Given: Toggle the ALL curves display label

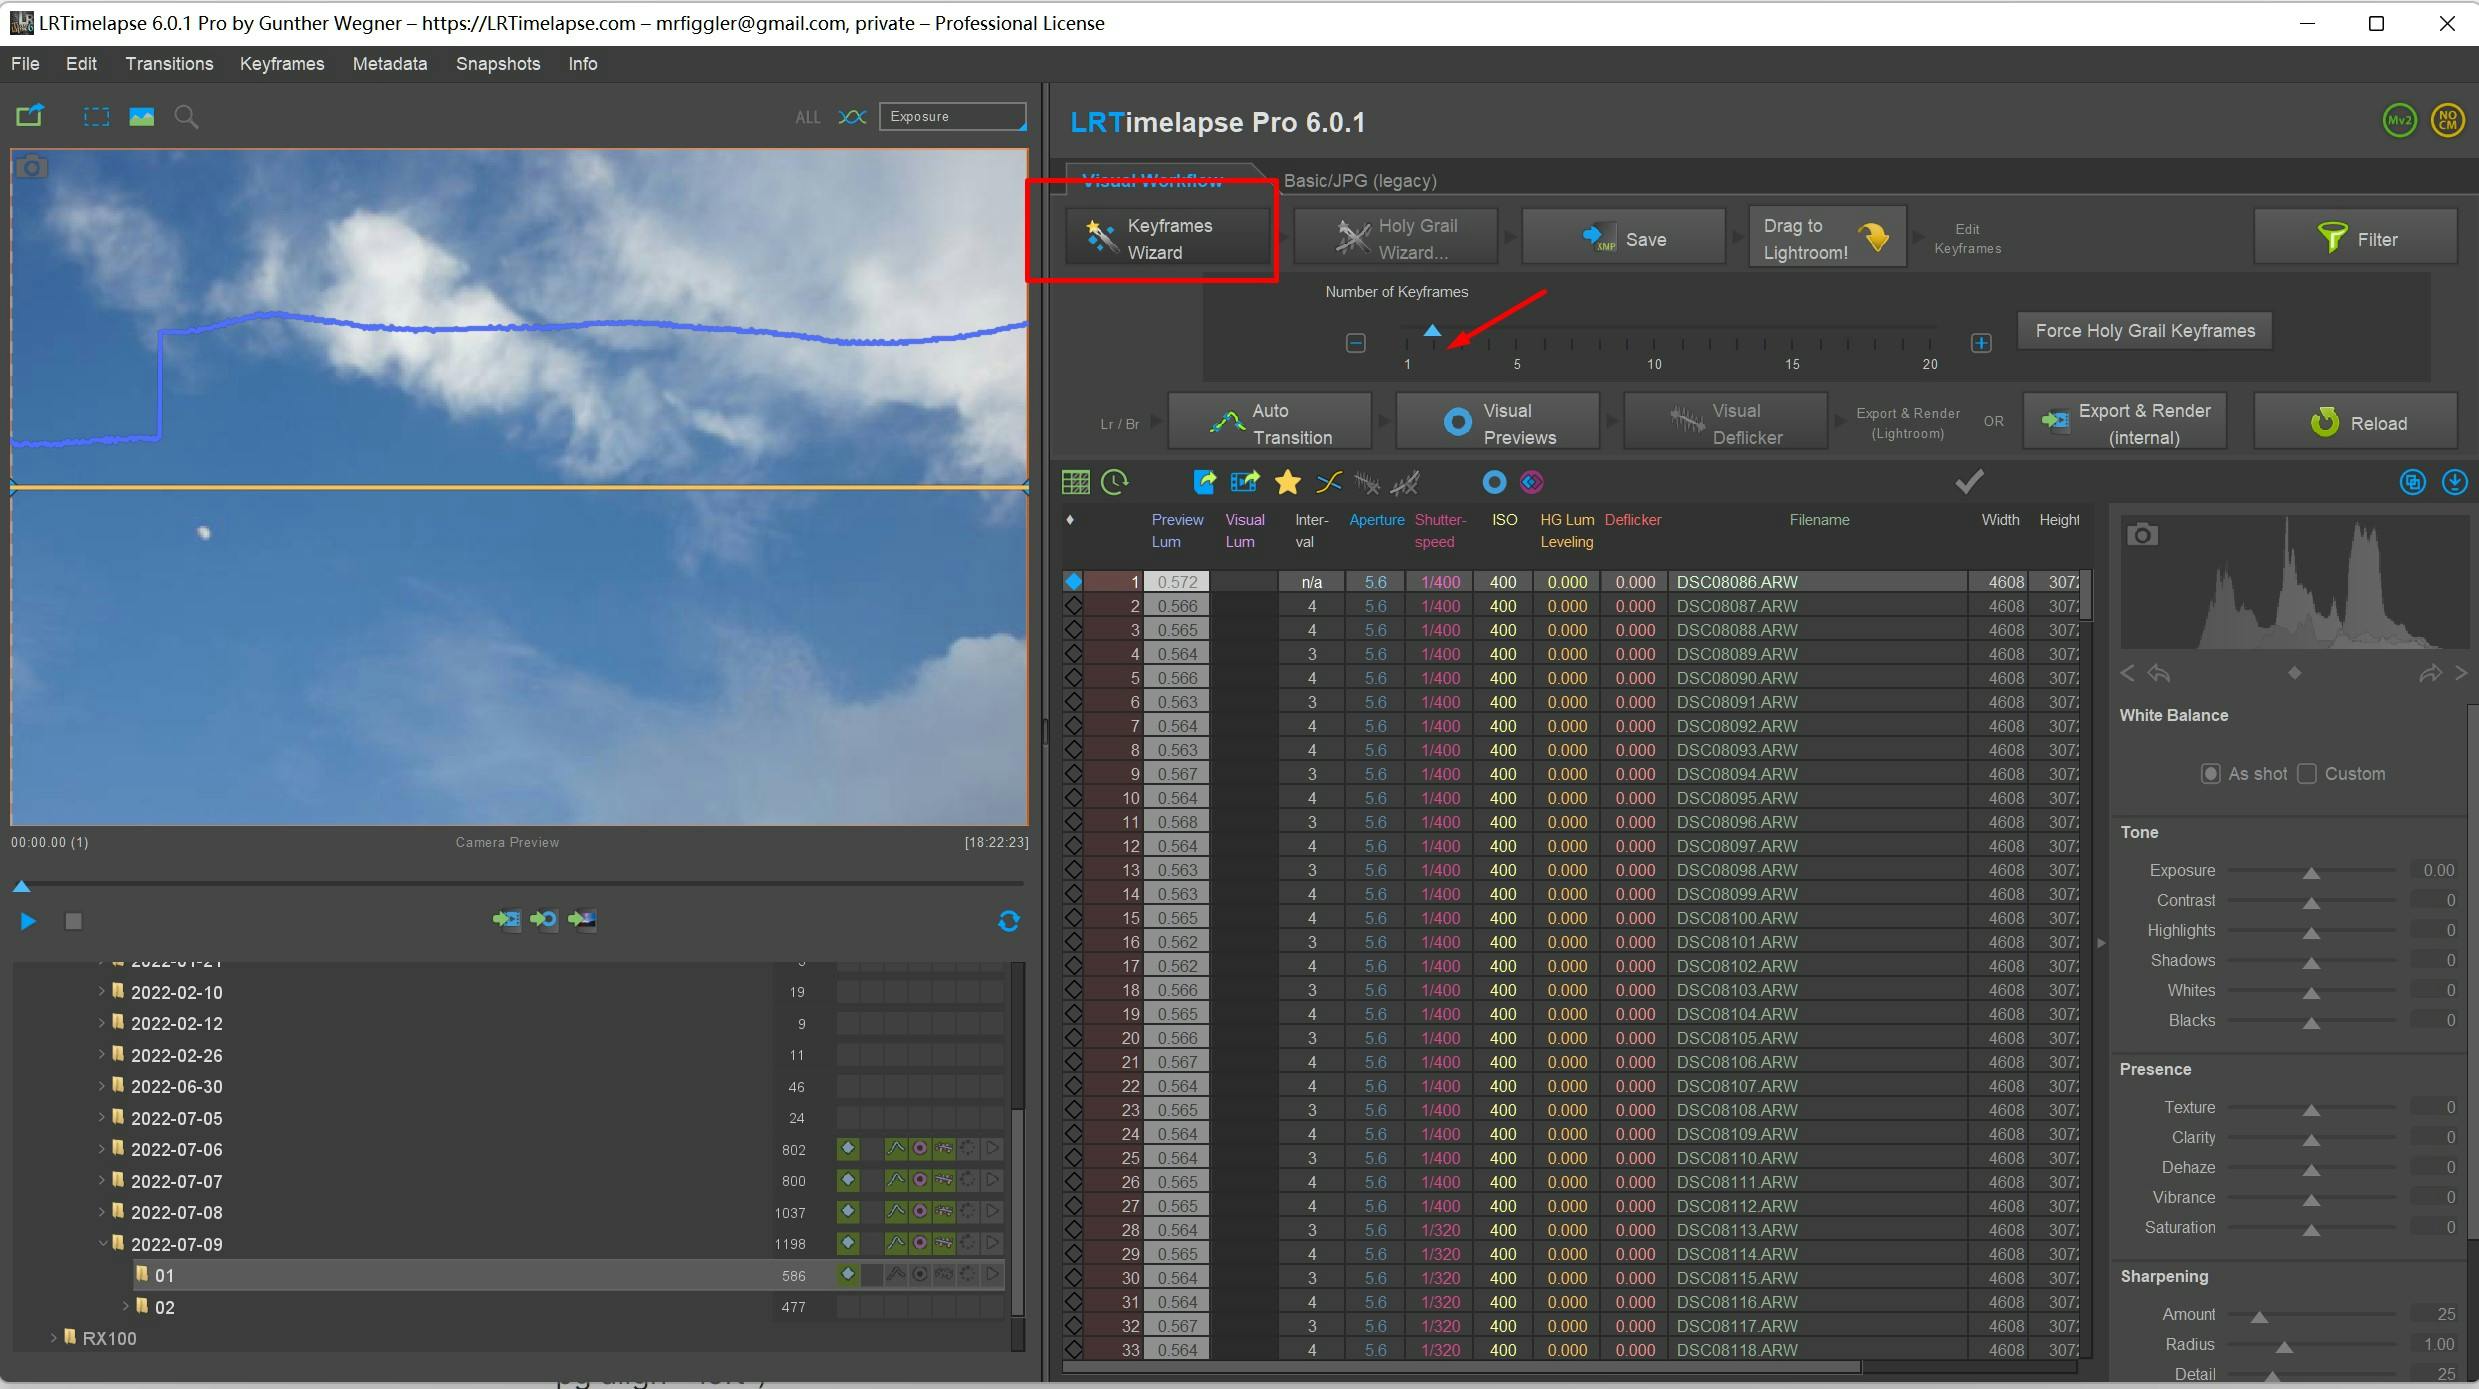Looking at the screenshot, I should [808, 117].
